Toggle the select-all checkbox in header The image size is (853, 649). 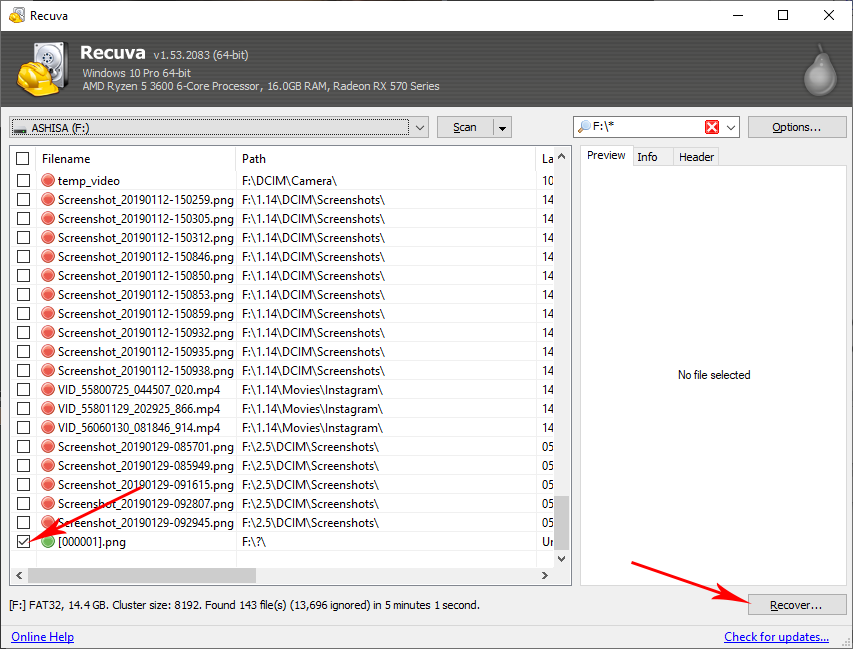[23, 158]
